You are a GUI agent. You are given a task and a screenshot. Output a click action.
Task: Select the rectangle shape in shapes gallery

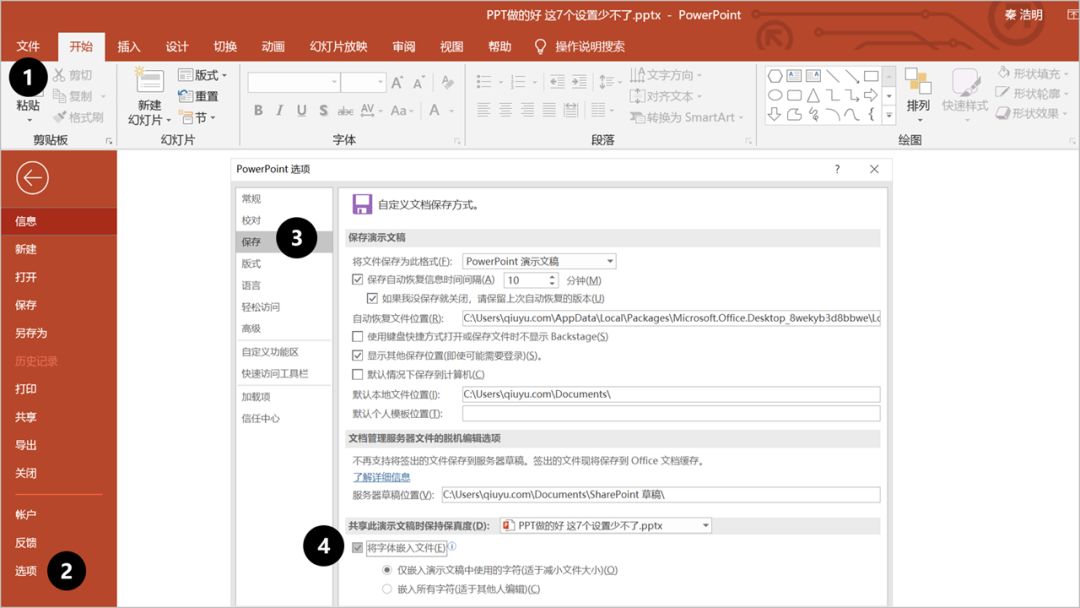[871, 75]
